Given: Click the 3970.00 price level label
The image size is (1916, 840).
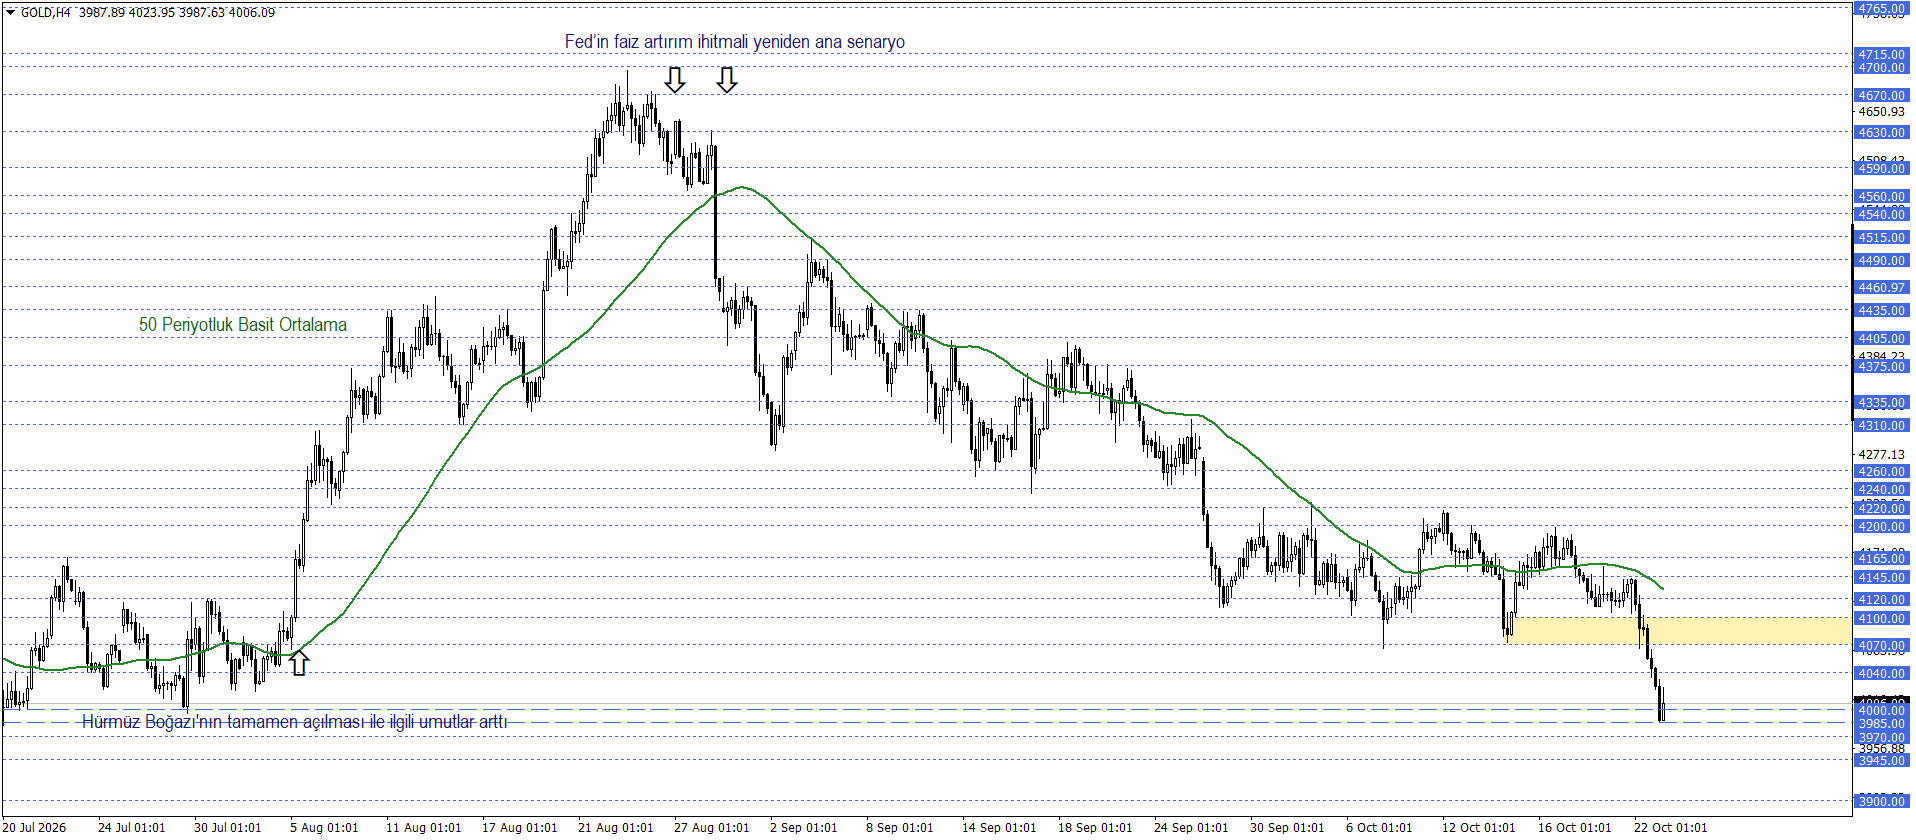Looking at the screenshot, I should pyautogui.click(x=1882, y=738).
